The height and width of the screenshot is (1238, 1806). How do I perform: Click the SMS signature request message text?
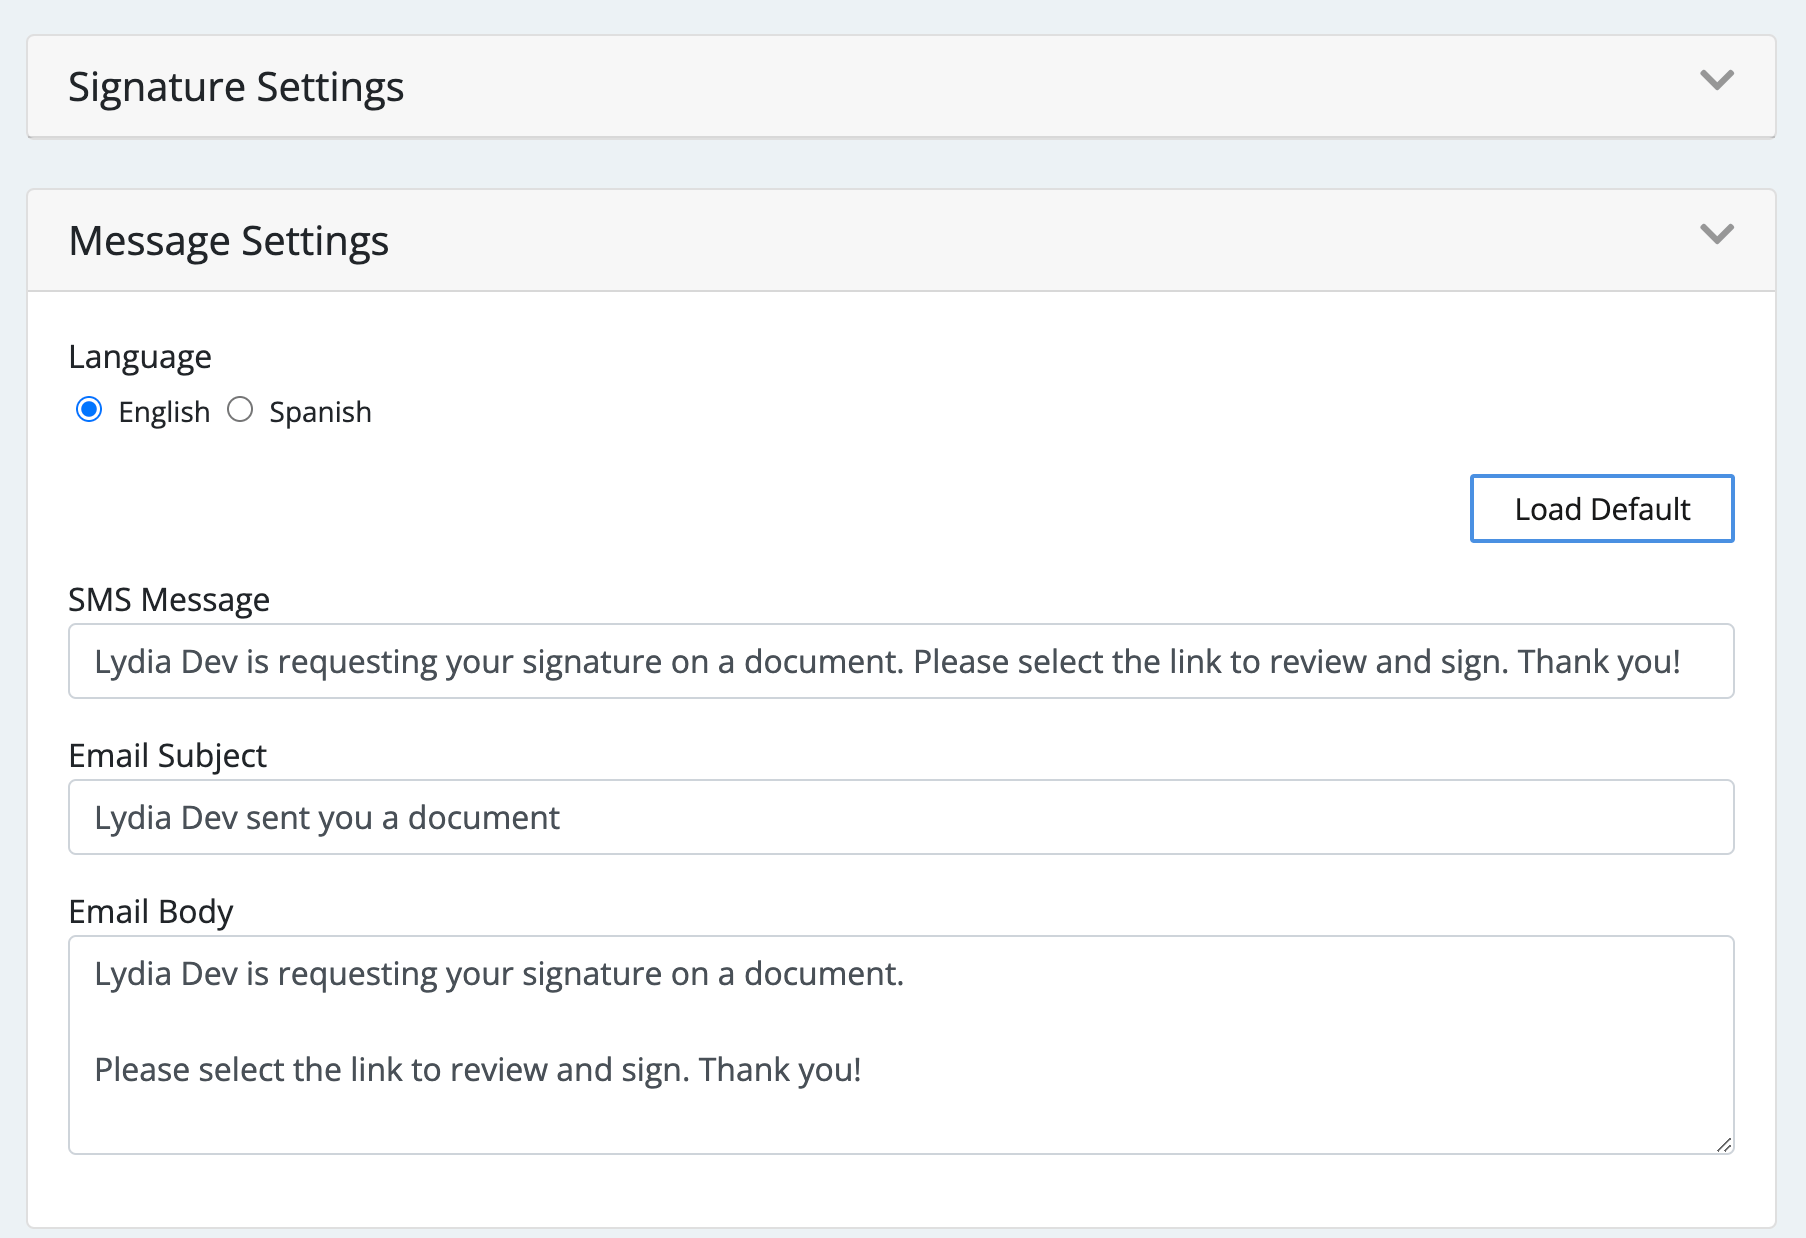[x=888, y=661]
